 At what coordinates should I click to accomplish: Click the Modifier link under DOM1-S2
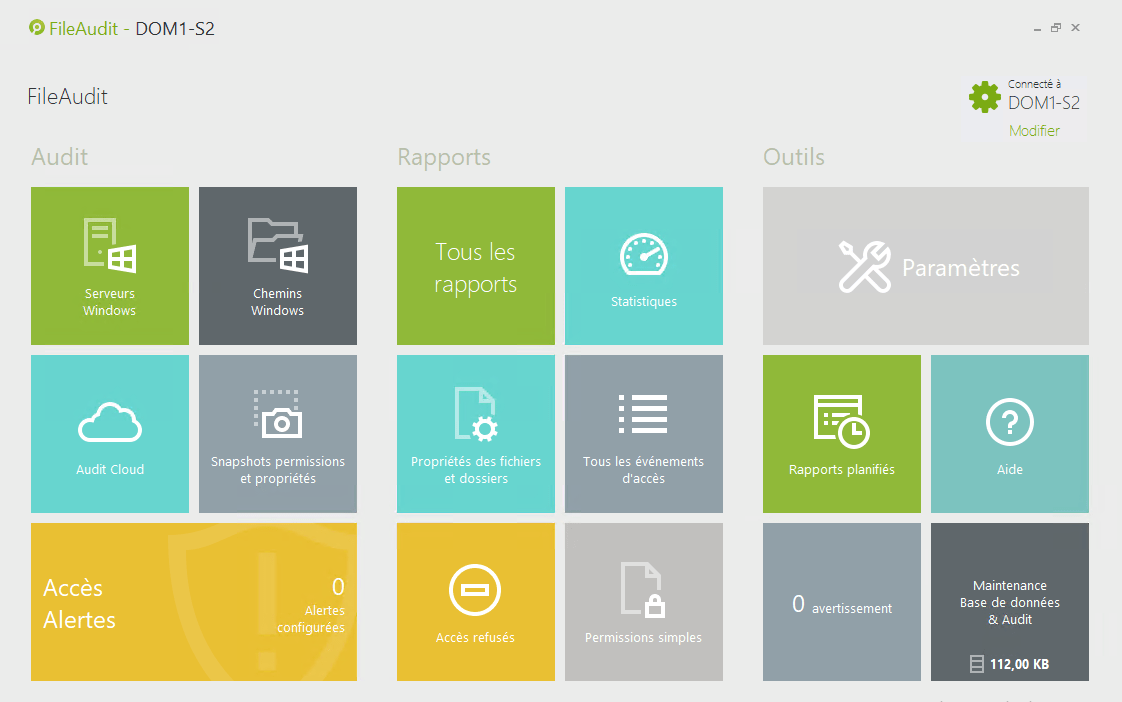1034,131
